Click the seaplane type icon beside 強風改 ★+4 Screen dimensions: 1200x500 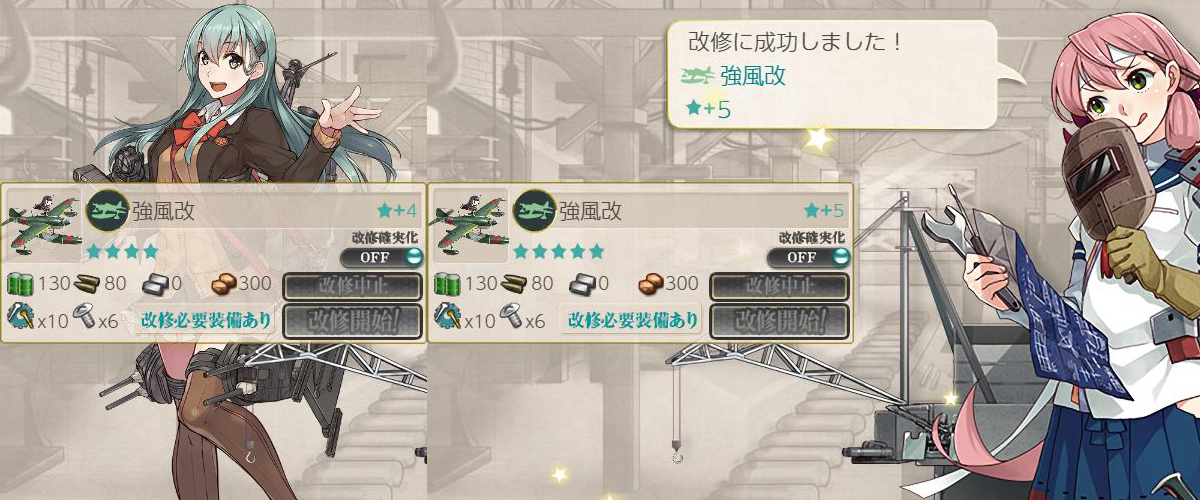pos(107,210)
